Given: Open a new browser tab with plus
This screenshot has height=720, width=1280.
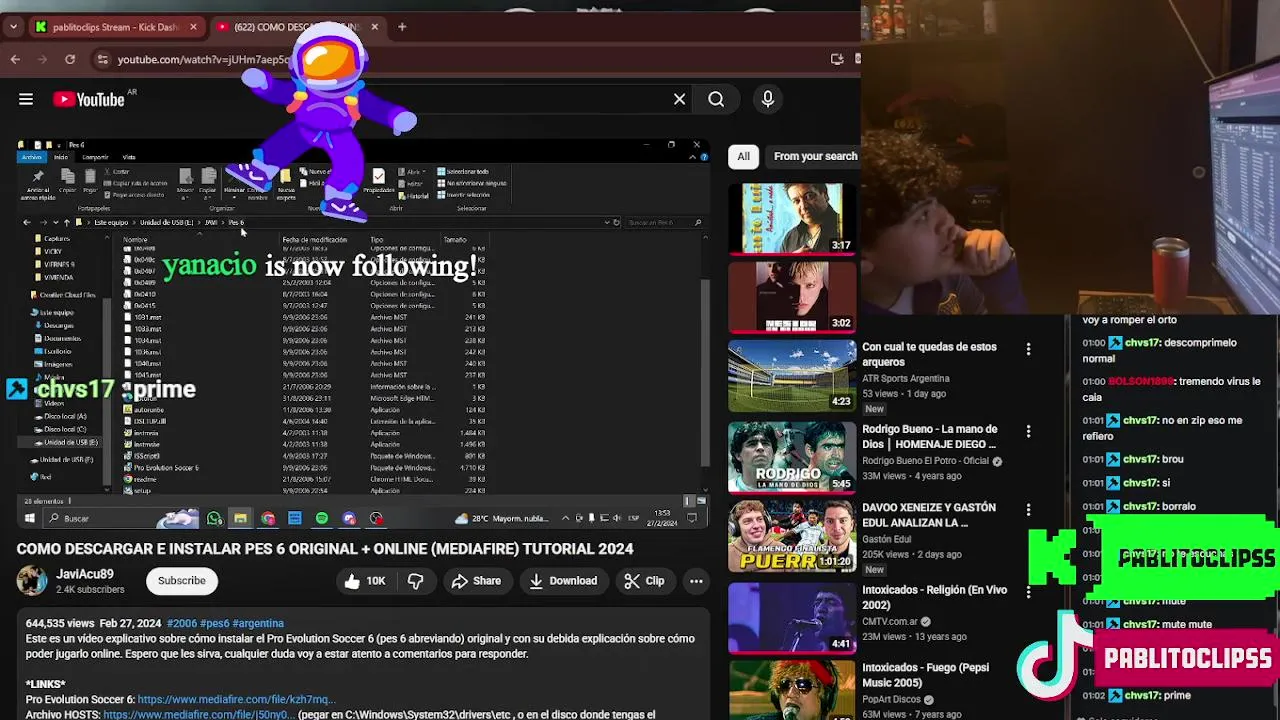Looking at the screenshot, I should pyautogui.click(x=402, y=27).
